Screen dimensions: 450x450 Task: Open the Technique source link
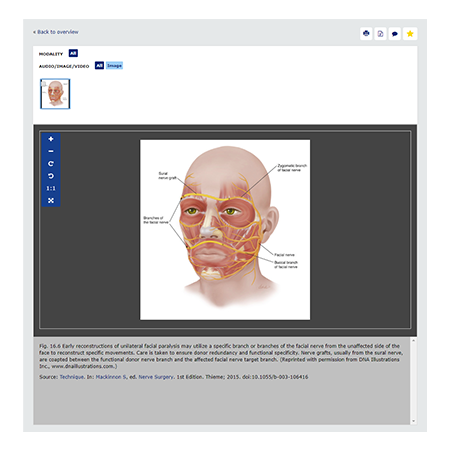point(72,377)
